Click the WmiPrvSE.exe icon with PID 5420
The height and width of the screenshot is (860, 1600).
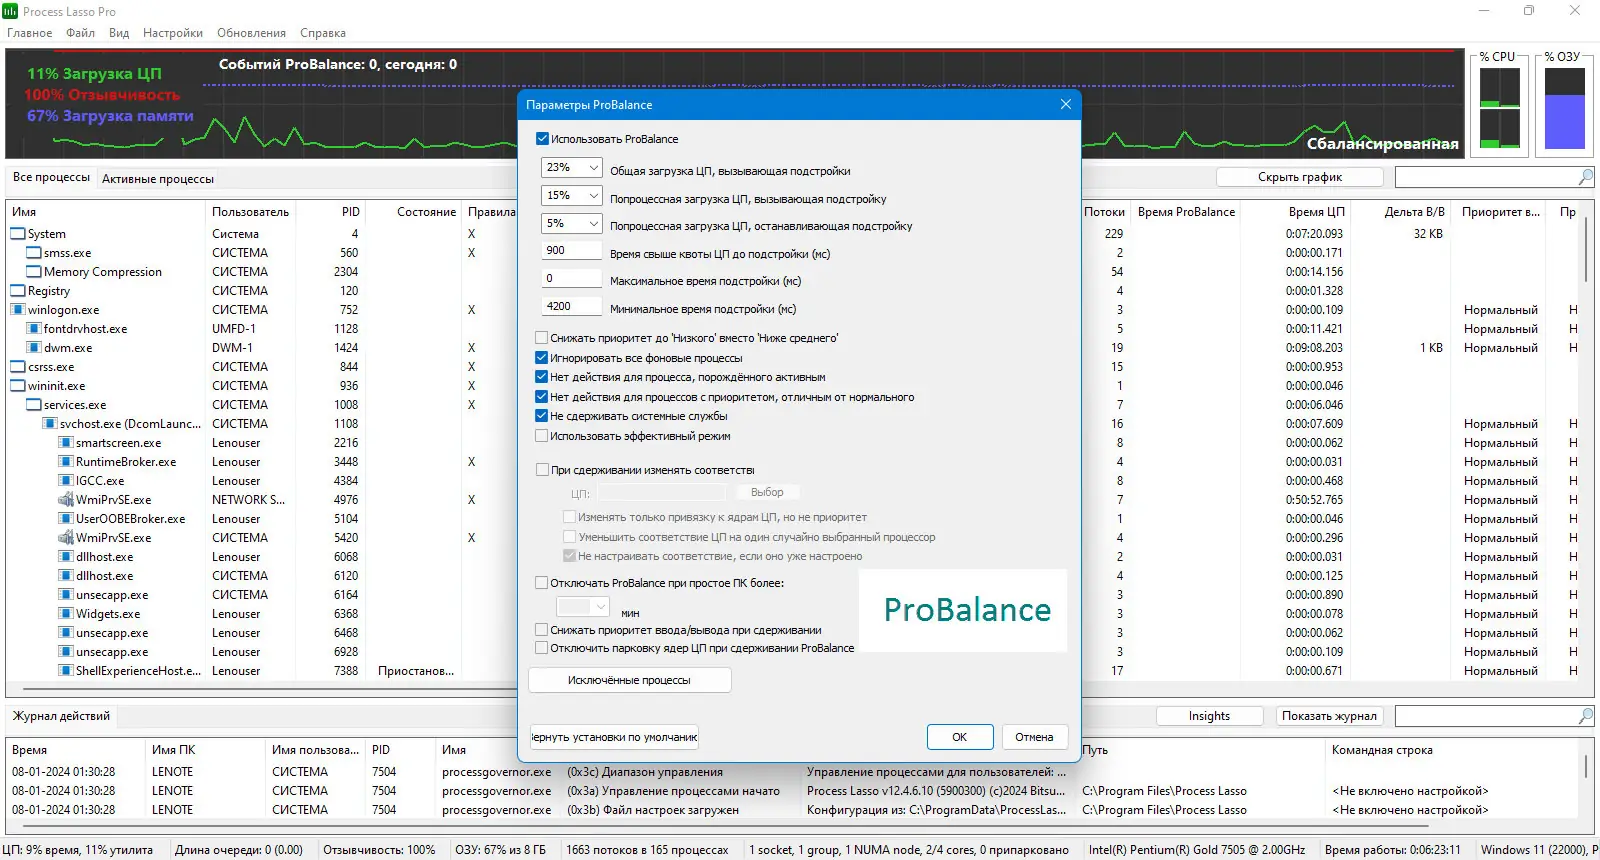point(66,538)
